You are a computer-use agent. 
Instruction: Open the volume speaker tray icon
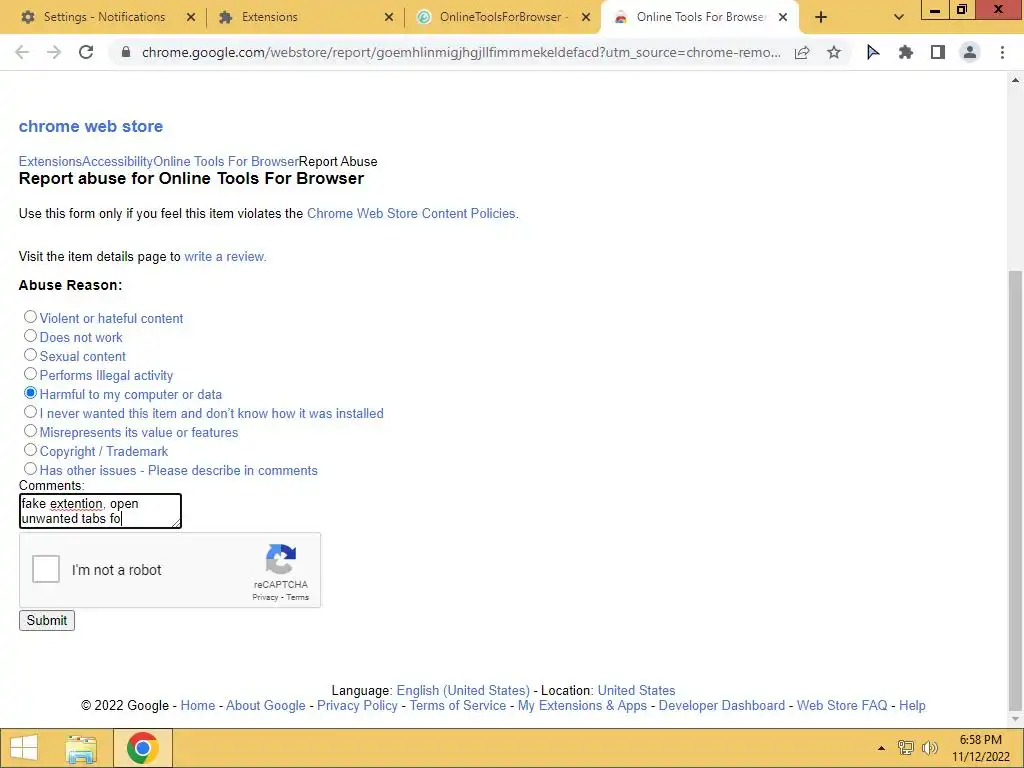930,748
